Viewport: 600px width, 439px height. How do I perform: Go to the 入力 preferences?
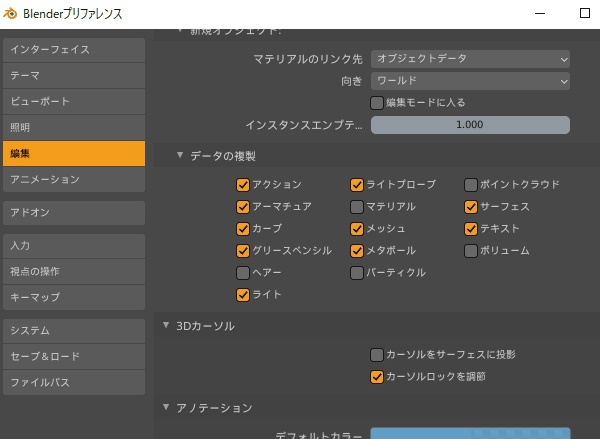click(x=74, y=246)
